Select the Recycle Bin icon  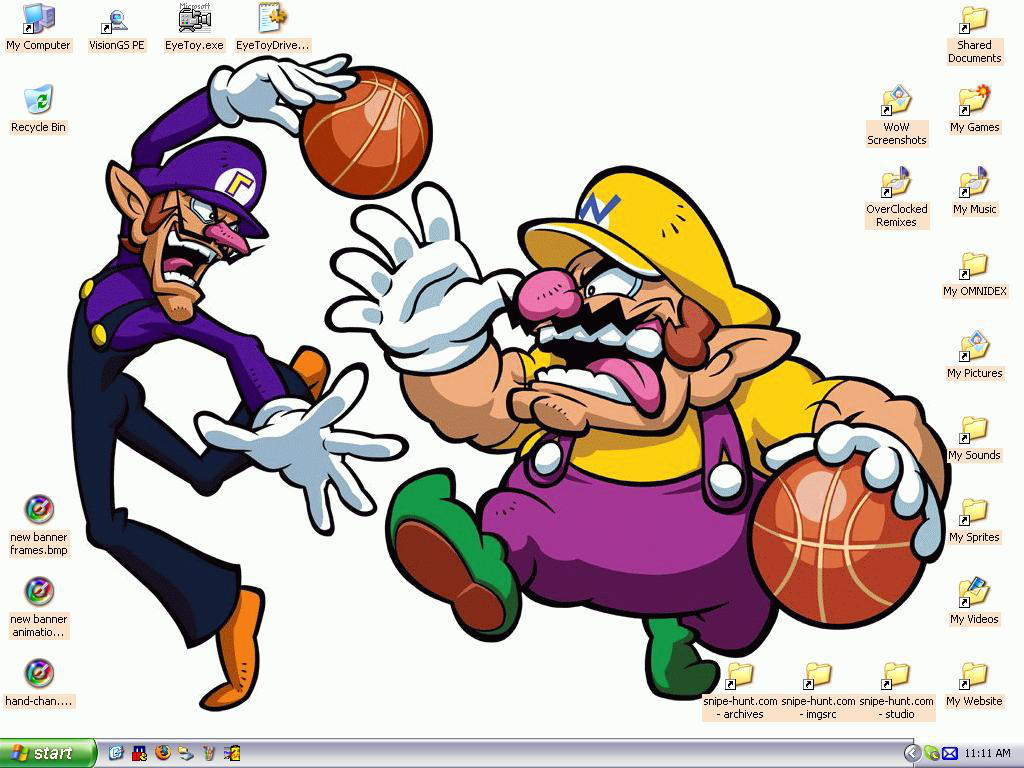39,101
